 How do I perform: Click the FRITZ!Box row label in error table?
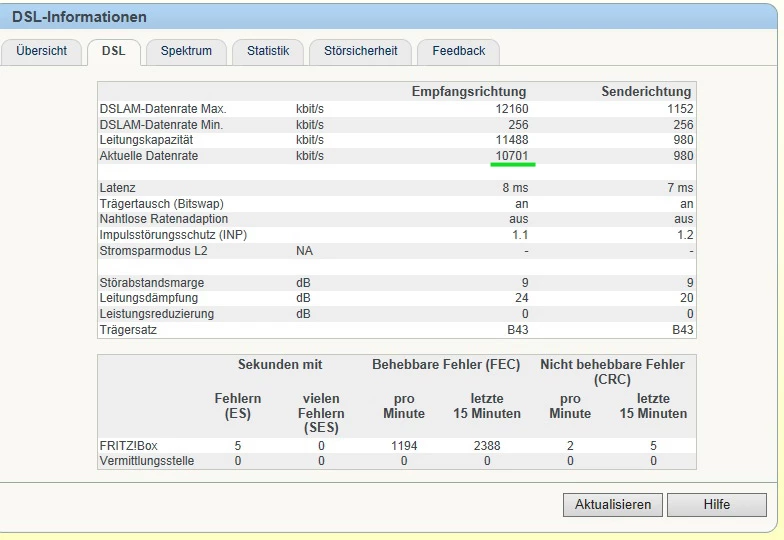pos(130,446)
